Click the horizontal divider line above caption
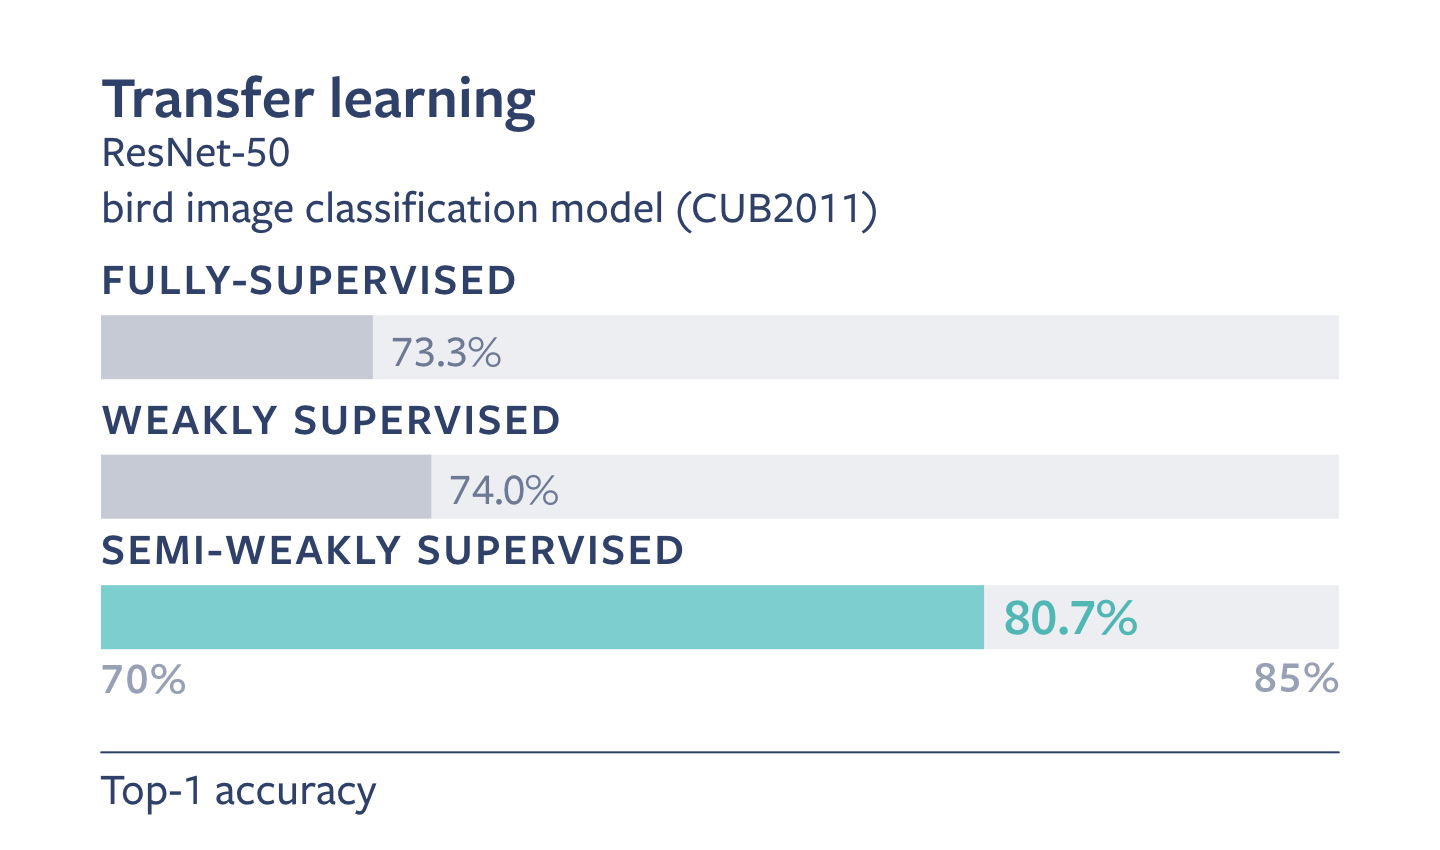This screenshot has width=1440, height=850. [720, 751]
